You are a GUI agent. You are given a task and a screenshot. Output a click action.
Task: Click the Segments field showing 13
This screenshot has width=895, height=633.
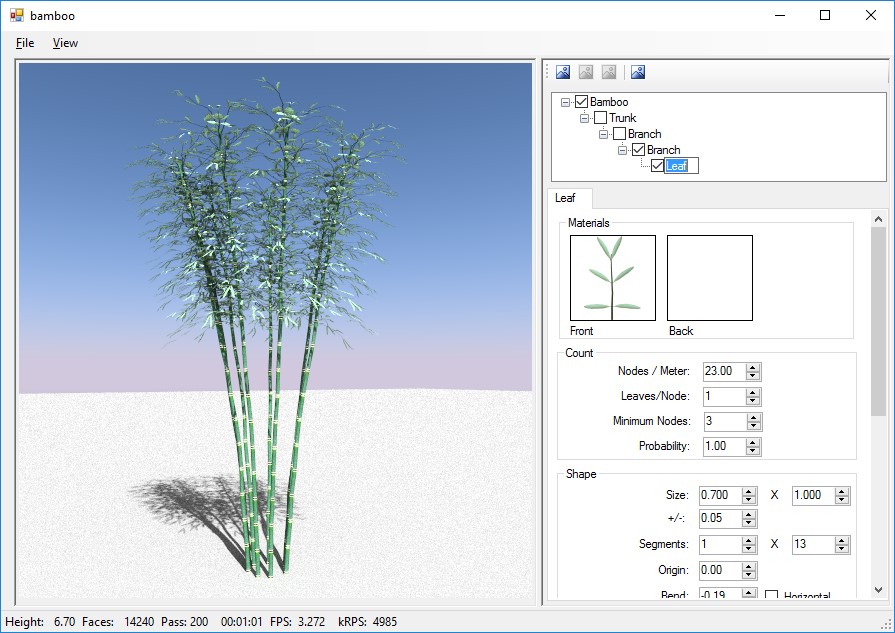[x=813, y=545]
